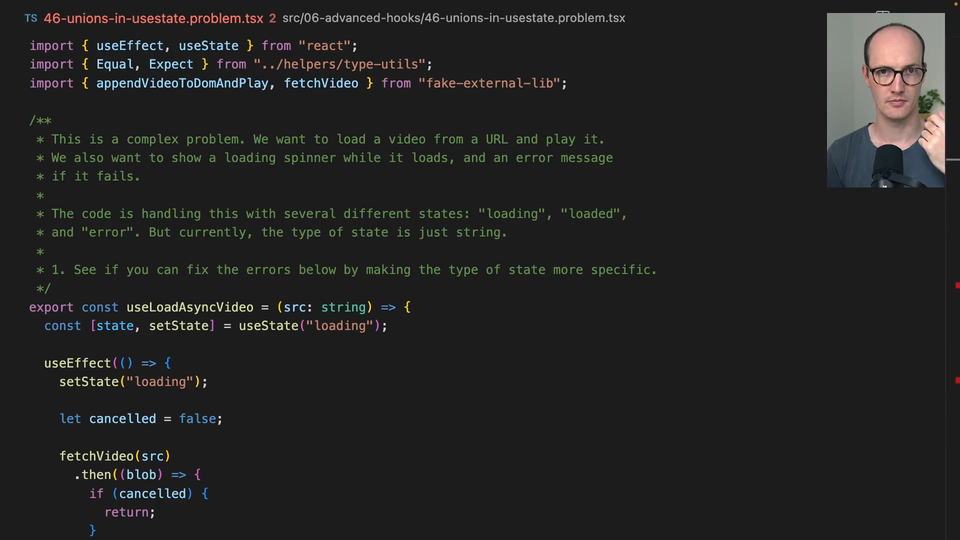Click the Expect identifier in the type-utils import

[171, 65]
